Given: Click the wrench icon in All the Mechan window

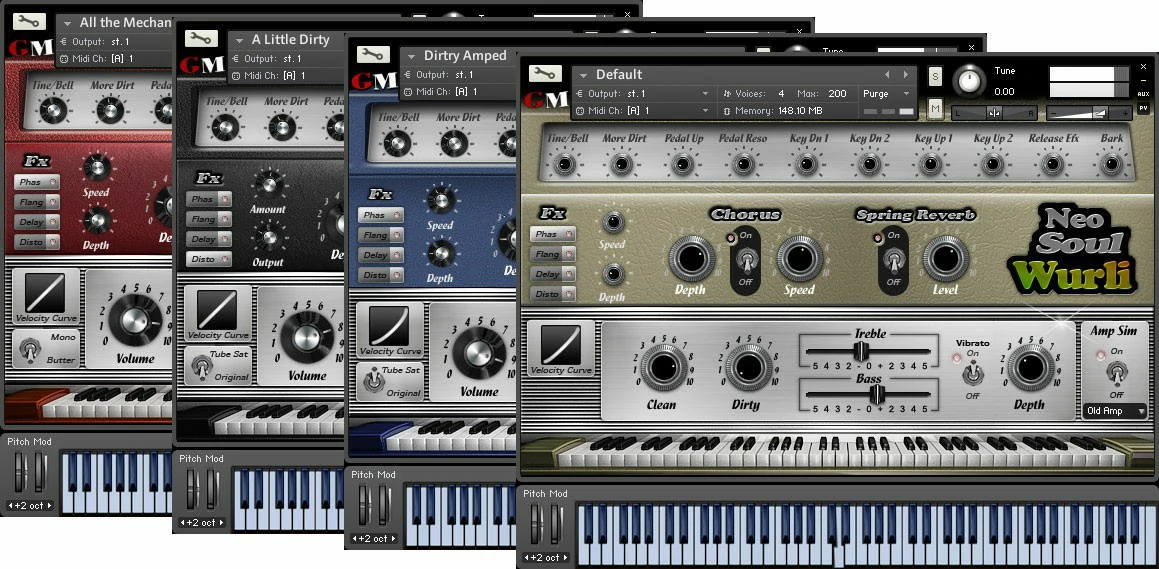Looking at the screenshot, I should point(30,21).
